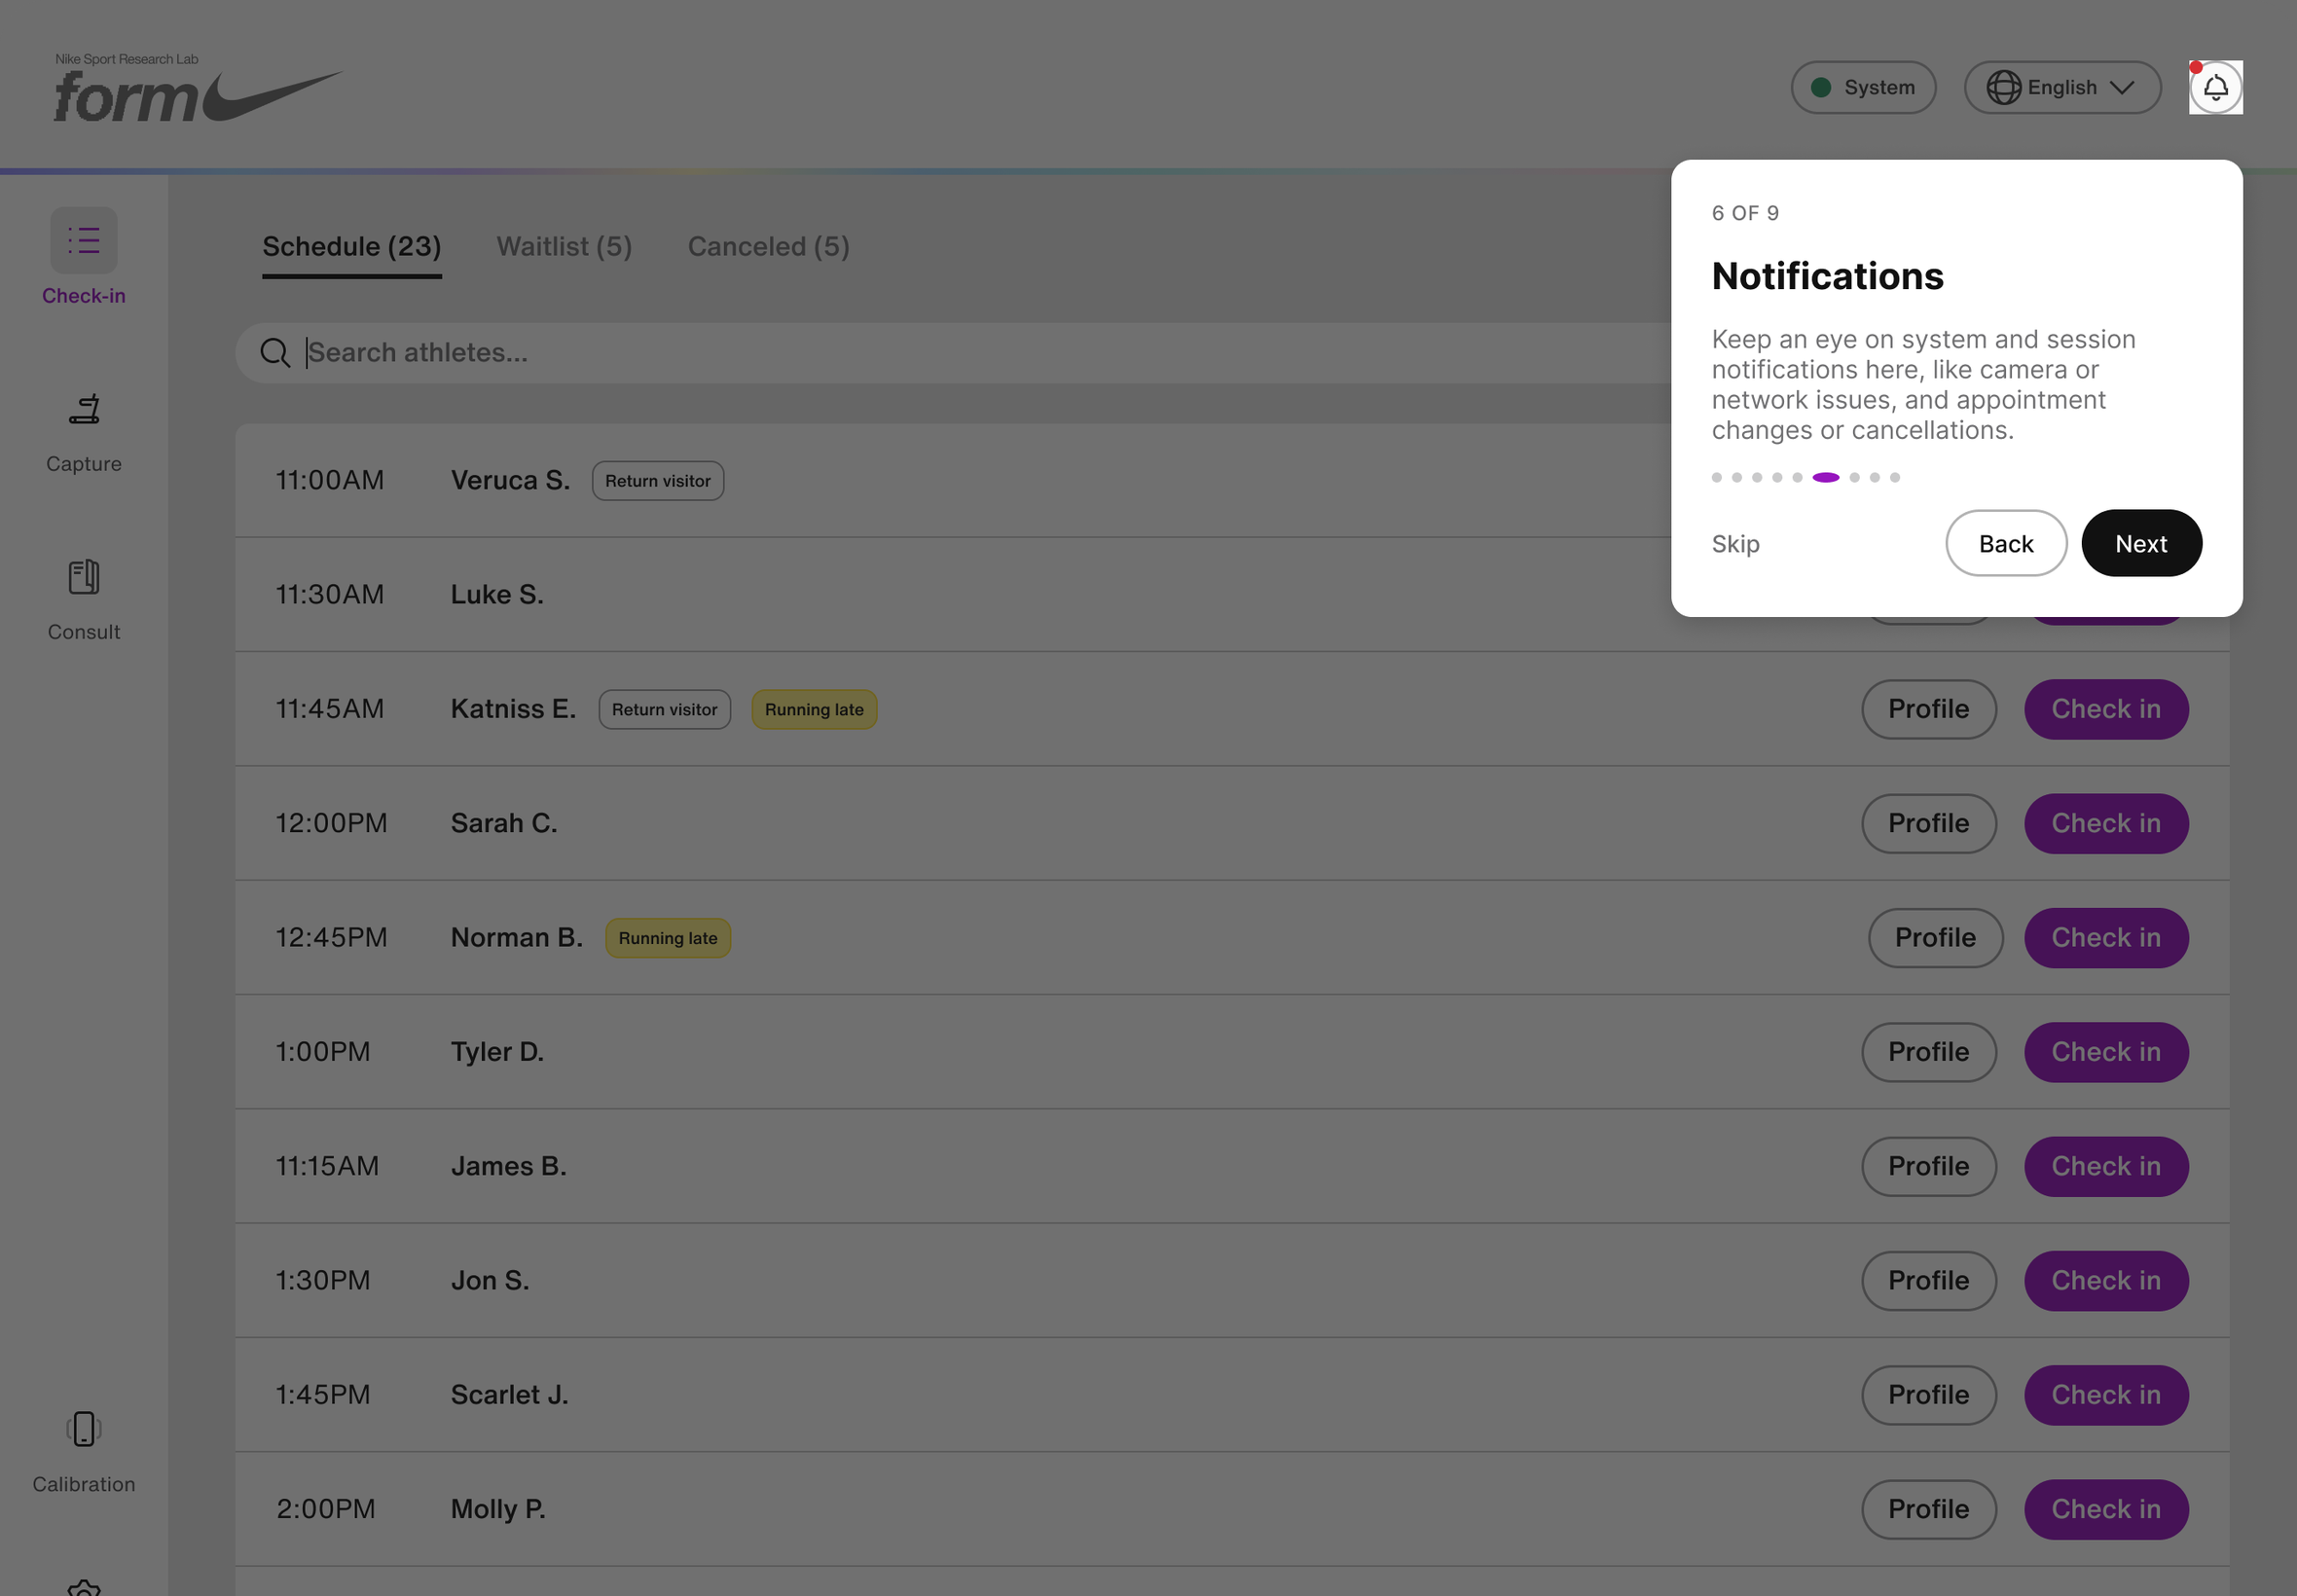
Task: Skip the onboarding tour
Action: 1735,544
